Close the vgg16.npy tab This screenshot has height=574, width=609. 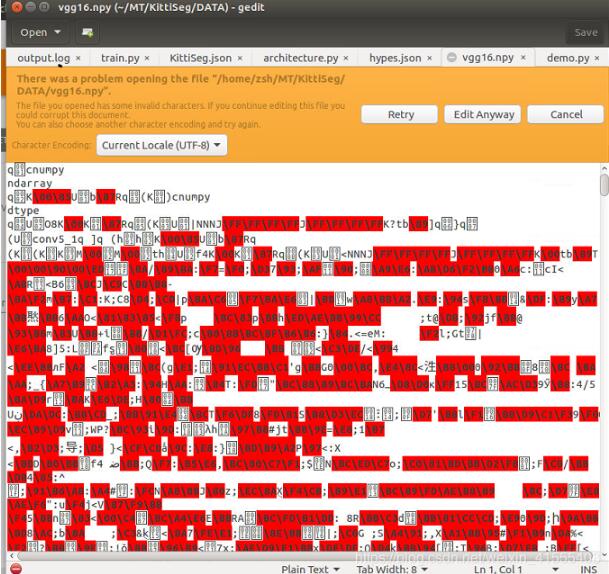click(523, 57)
